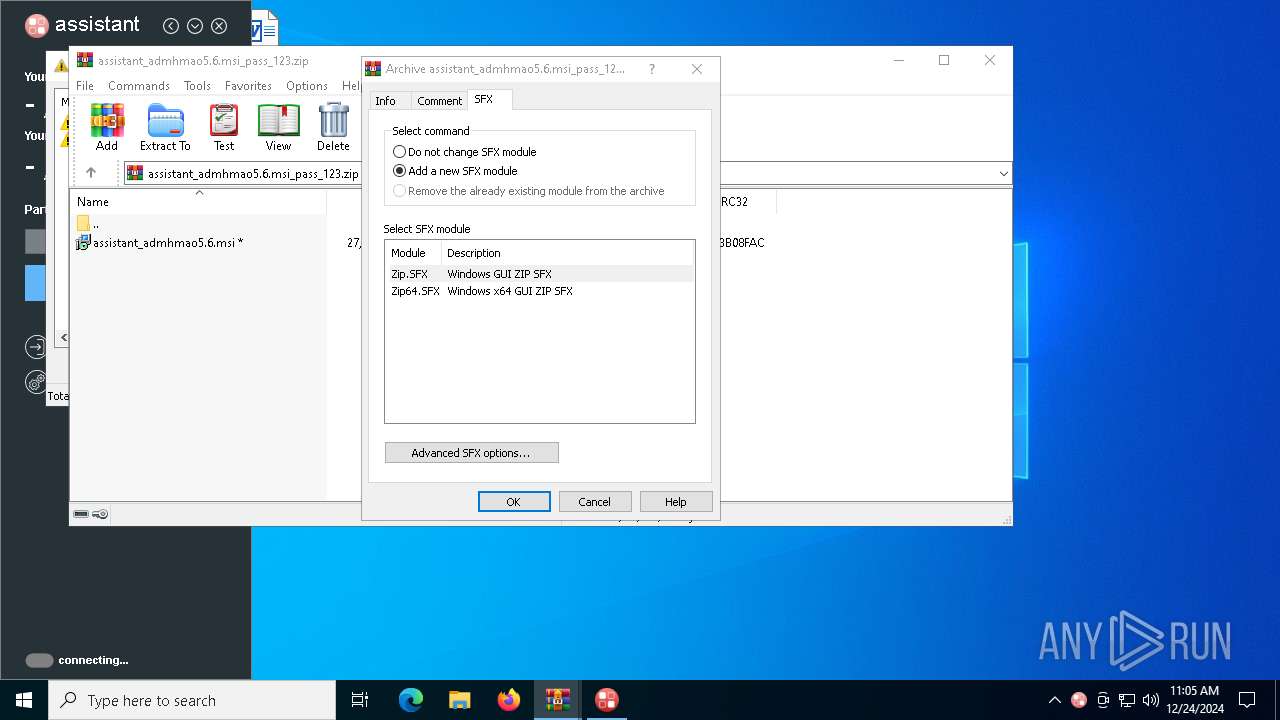Launch Firefox from taskbar
This screenshot has width=1280, height=720.
click(x=509, y=700)
